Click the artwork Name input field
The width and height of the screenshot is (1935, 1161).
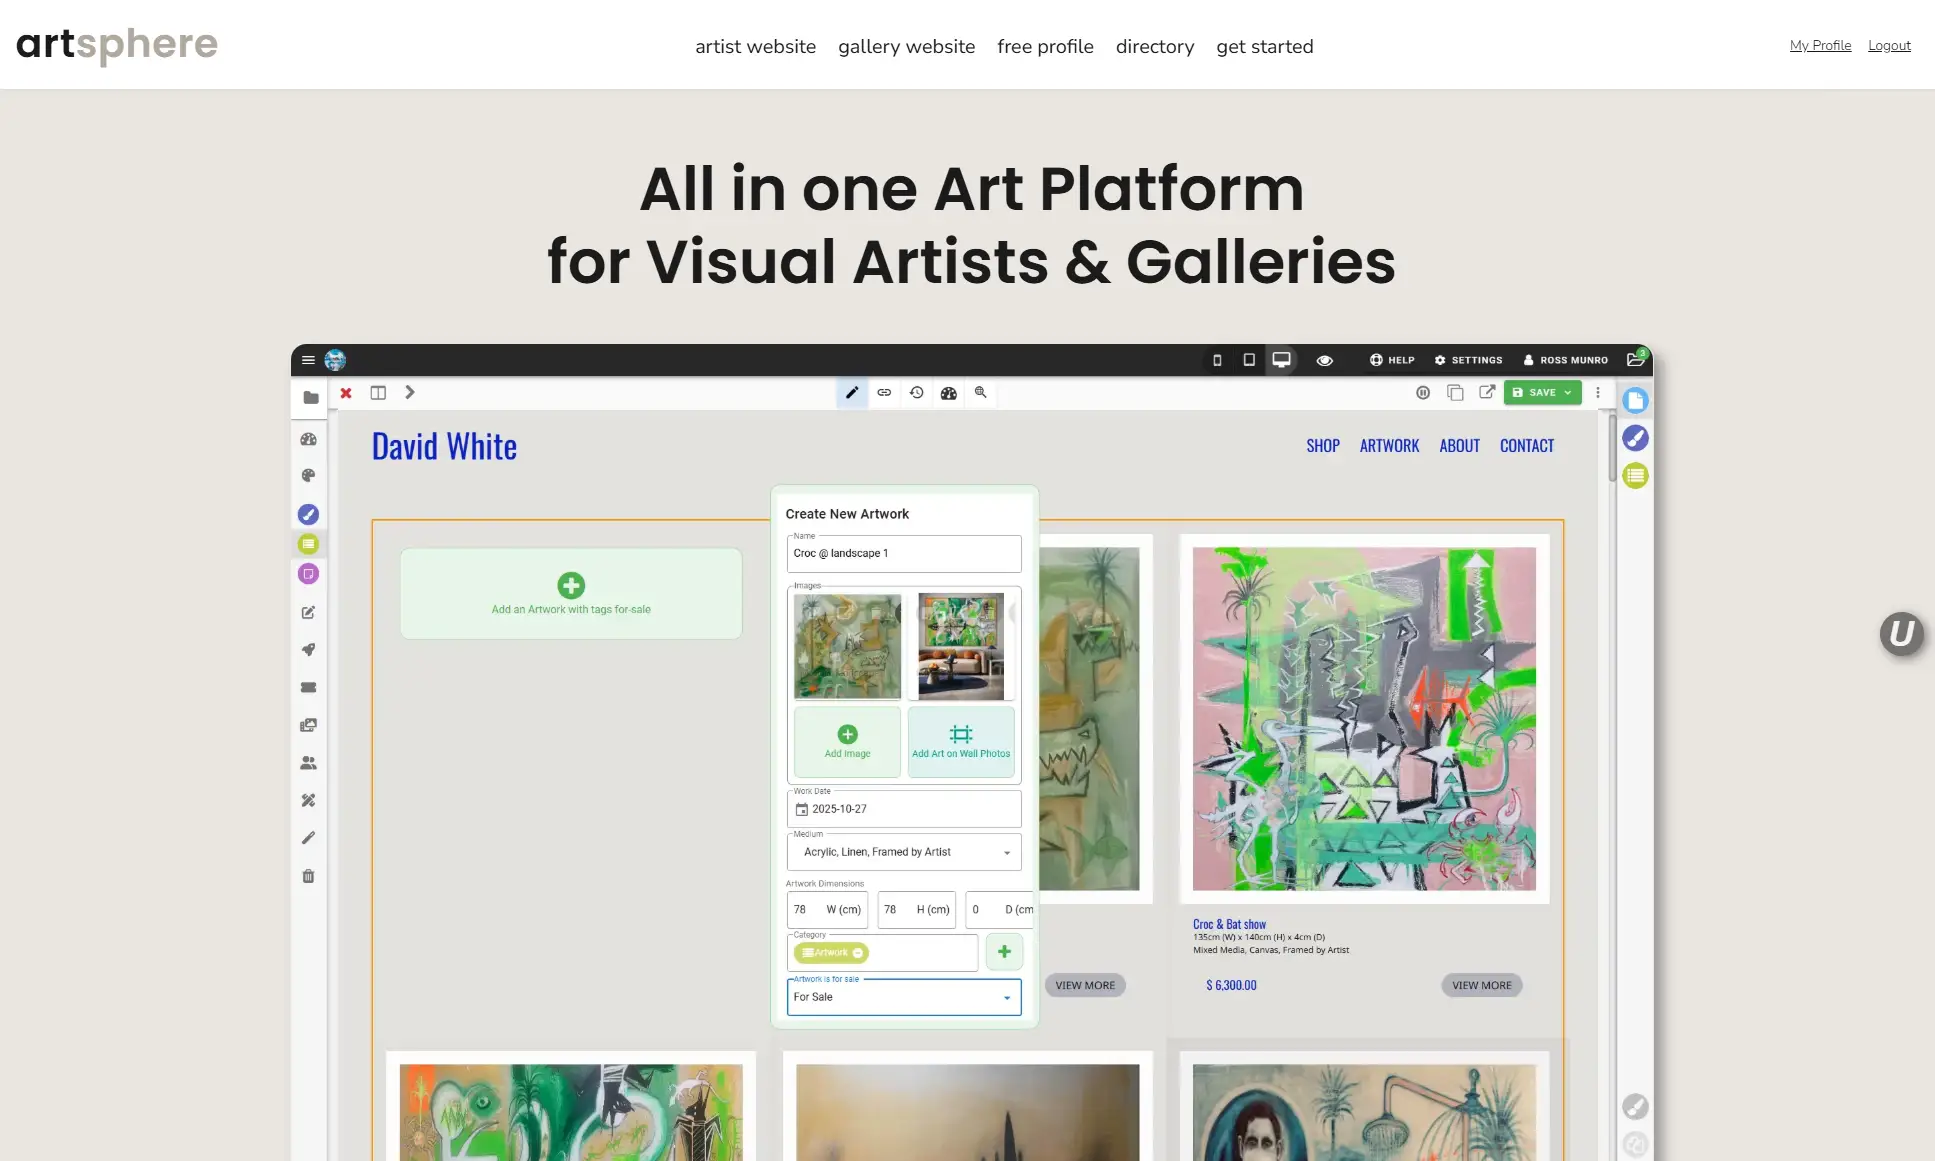coord(904,554)
